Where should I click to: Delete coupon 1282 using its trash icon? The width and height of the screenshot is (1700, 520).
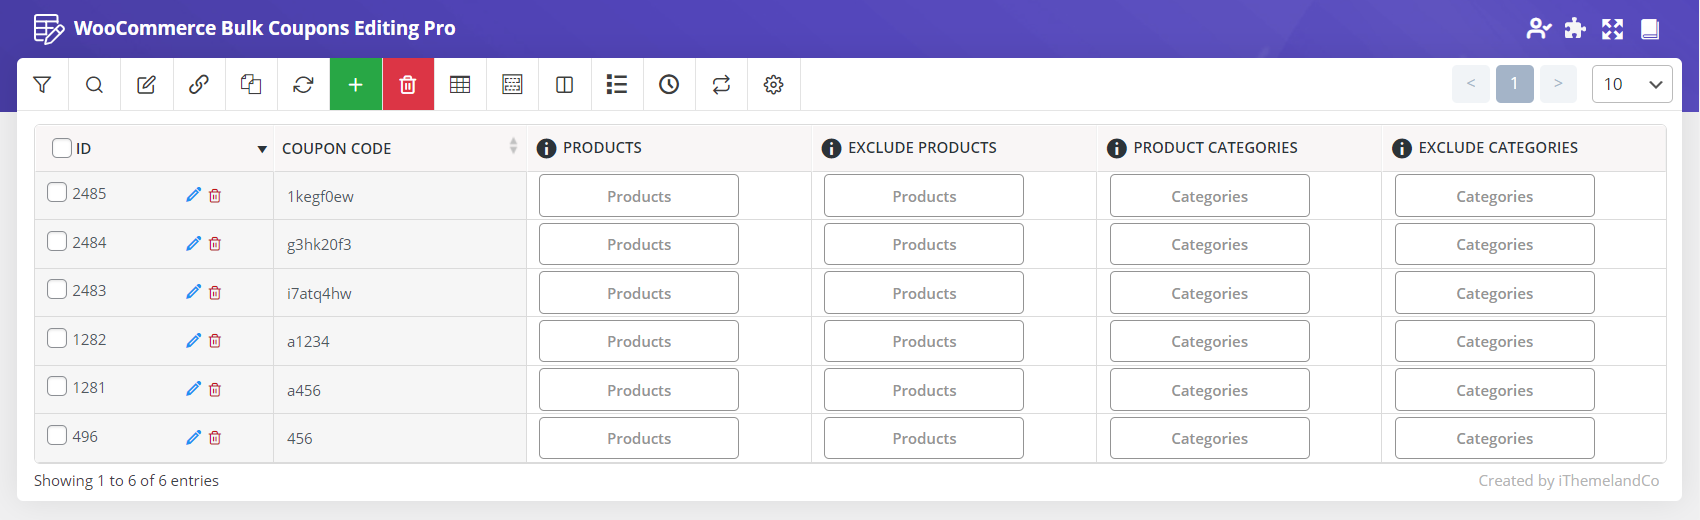pyautogui.click(x=215, y=341)
